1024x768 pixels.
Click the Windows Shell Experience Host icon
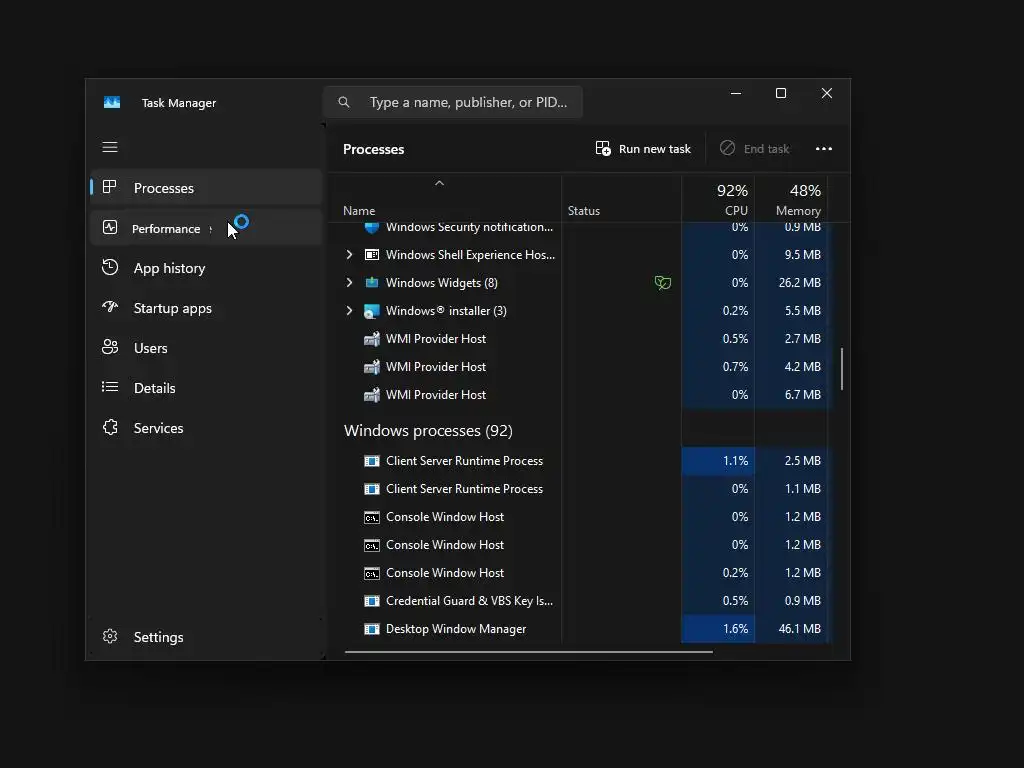pos(372,255)
